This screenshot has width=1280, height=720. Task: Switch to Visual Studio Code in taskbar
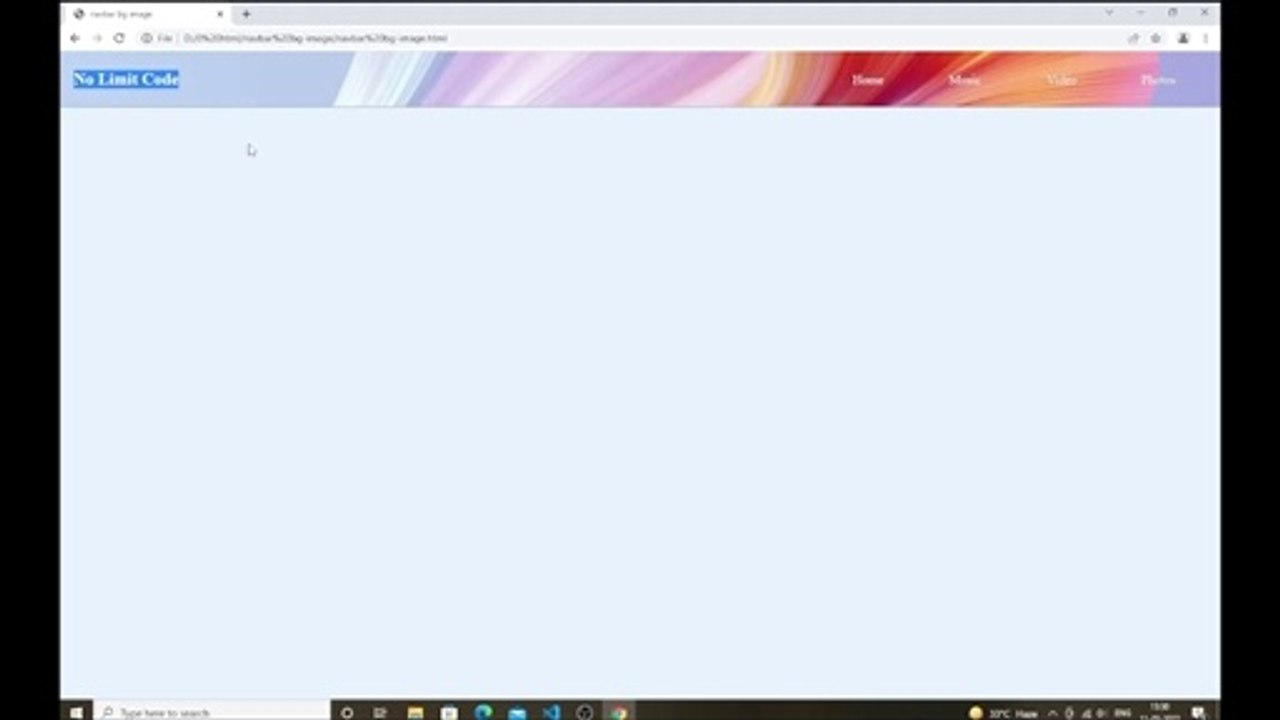[x=551, y=712]
